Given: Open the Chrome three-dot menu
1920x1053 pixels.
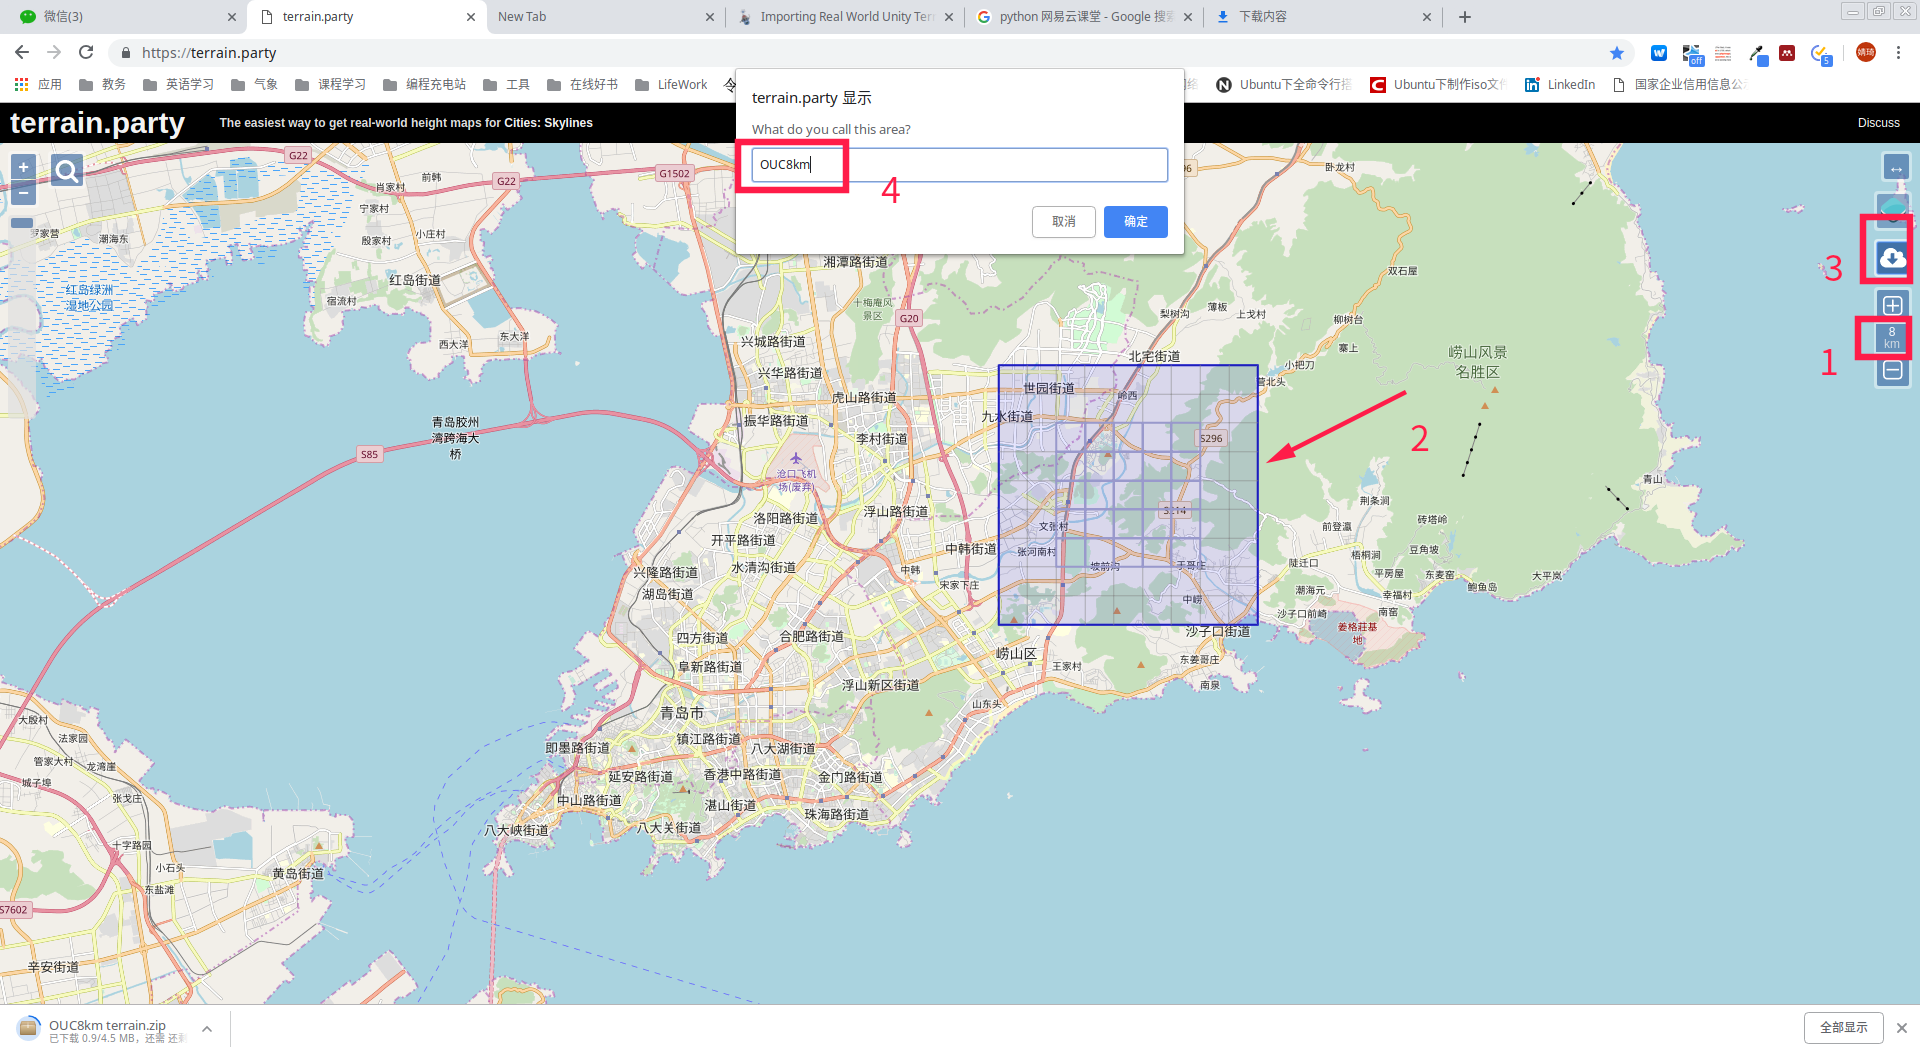Looking at the screenshot, I should (1898, 53).
